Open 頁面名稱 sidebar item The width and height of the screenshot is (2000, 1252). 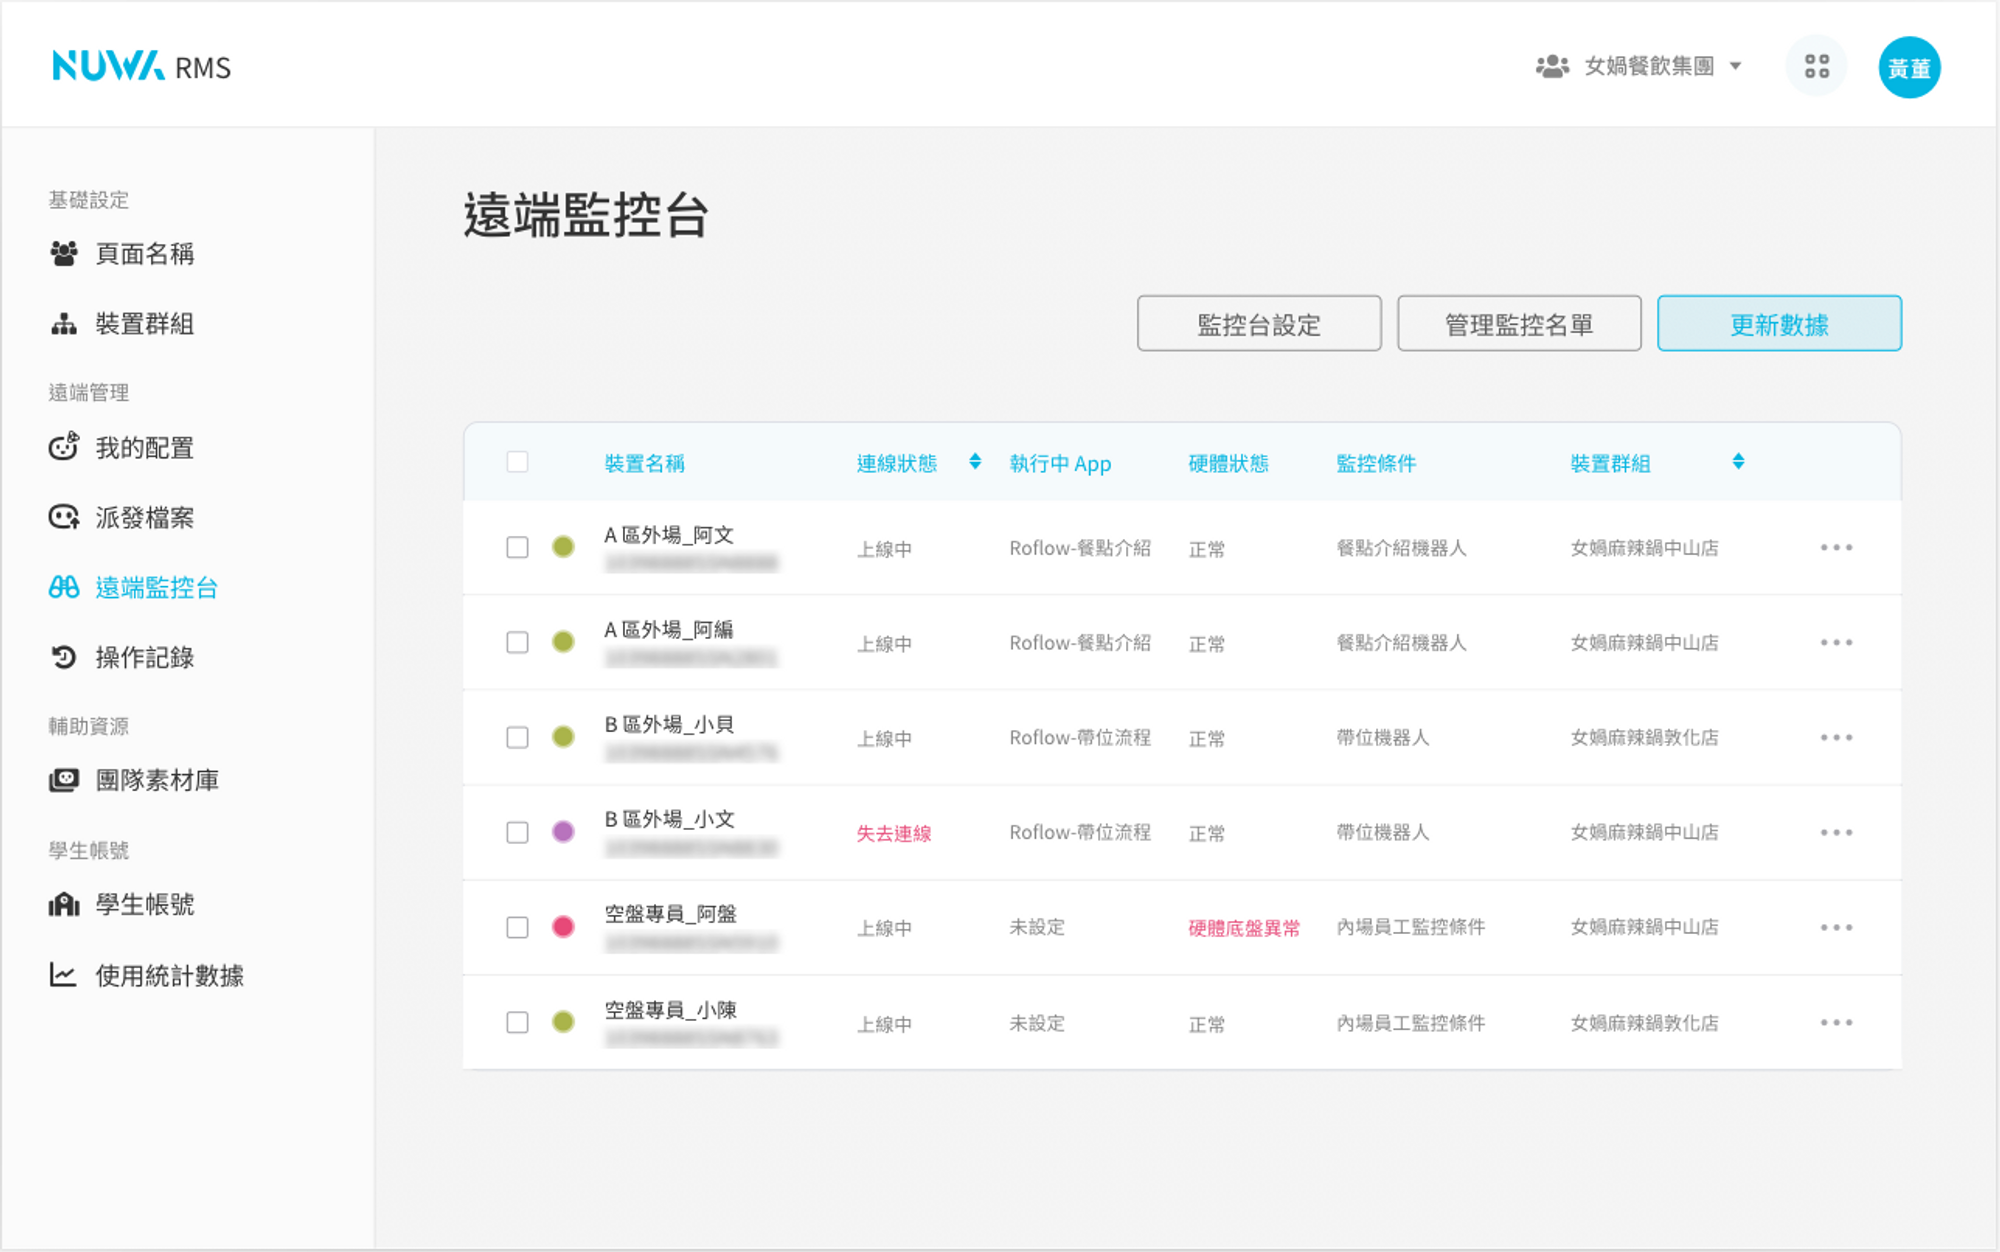point(144,254)
